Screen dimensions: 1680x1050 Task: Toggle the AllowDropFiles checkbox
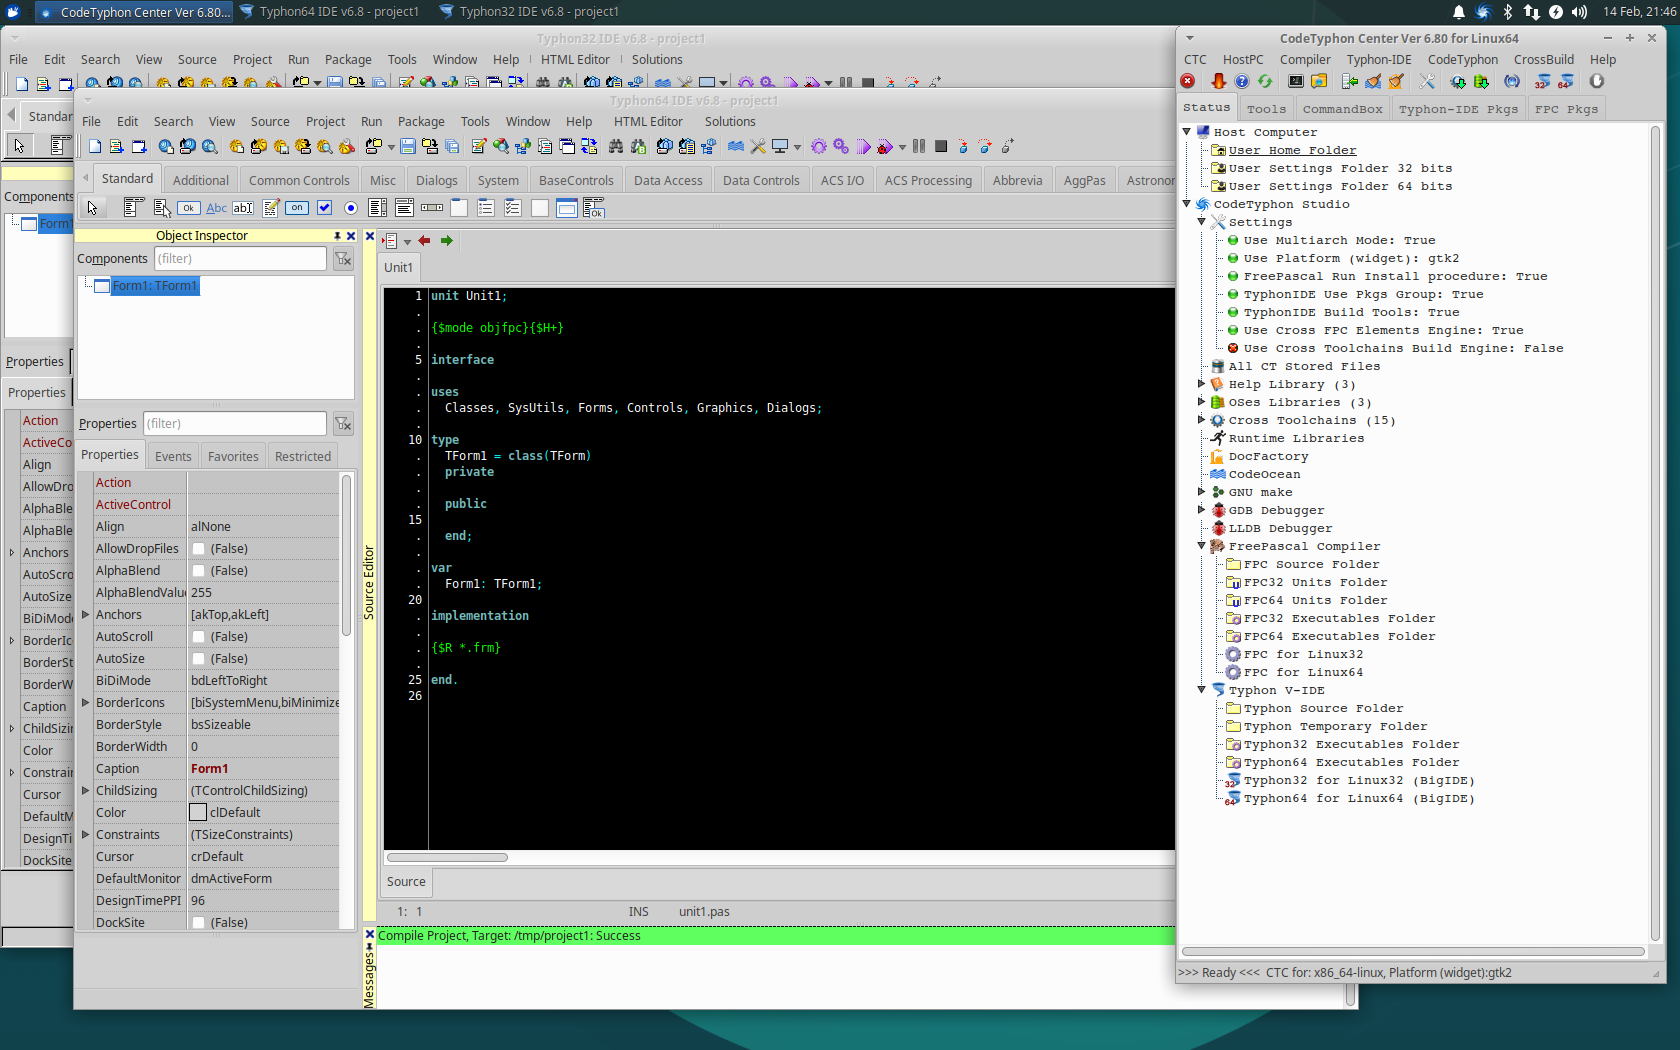click(199, 549)
